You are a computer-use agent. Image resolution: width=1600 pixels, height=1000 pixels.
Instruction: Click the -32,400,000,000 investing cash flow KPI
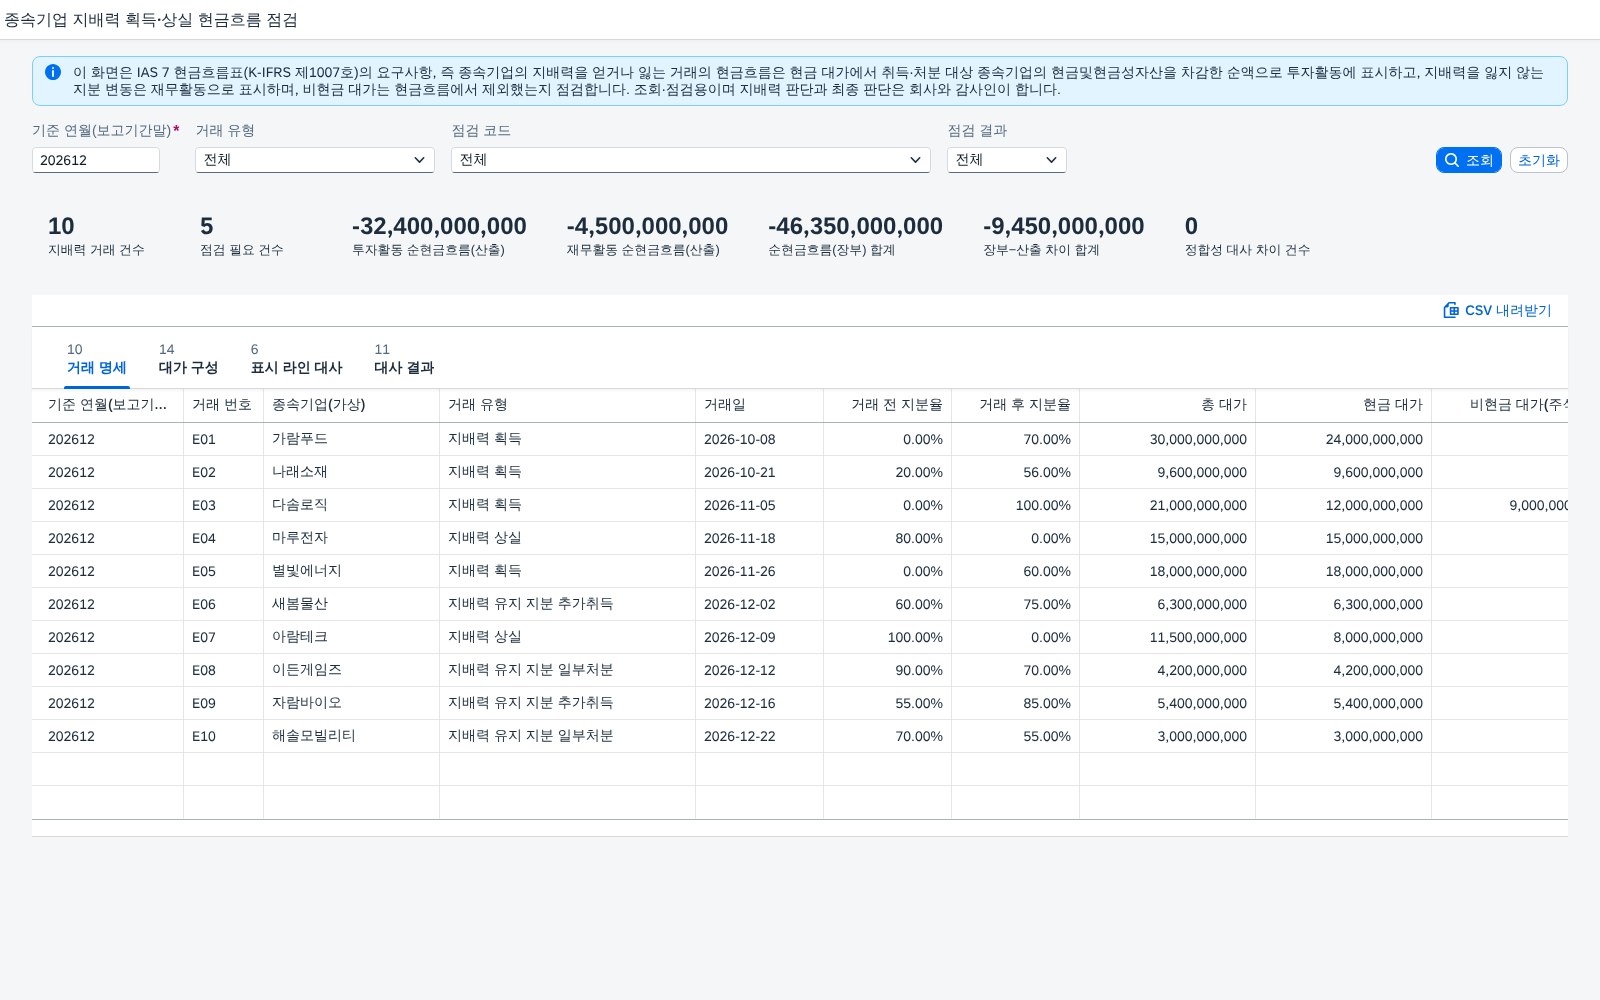[x=439, y=226]
